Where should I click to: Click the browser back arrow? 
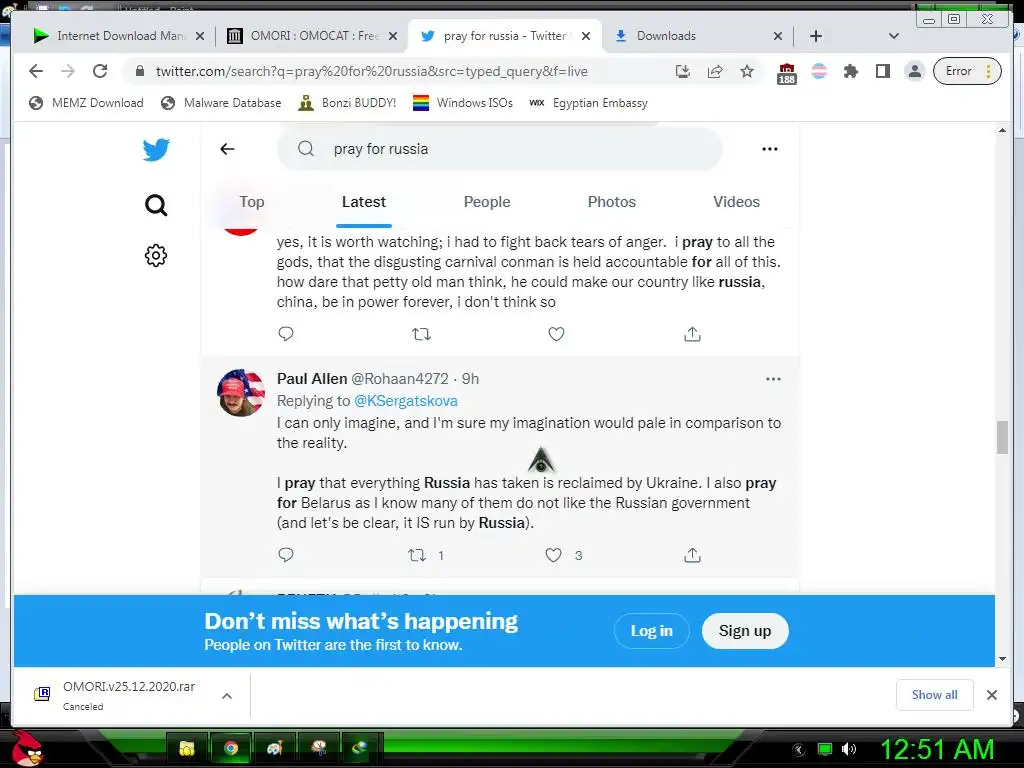36,71
